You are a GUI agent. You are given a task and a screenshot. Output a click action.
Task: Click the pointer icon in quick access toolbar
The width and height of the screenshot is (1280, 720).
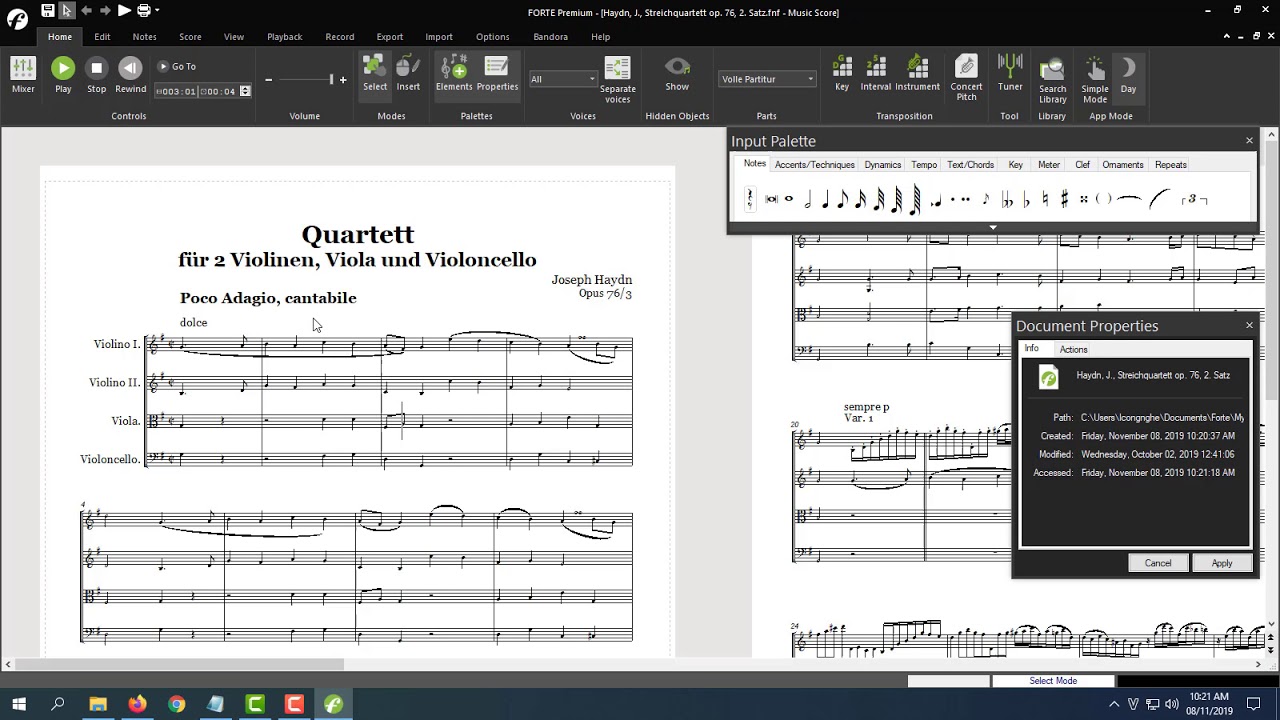click(66, 10)
